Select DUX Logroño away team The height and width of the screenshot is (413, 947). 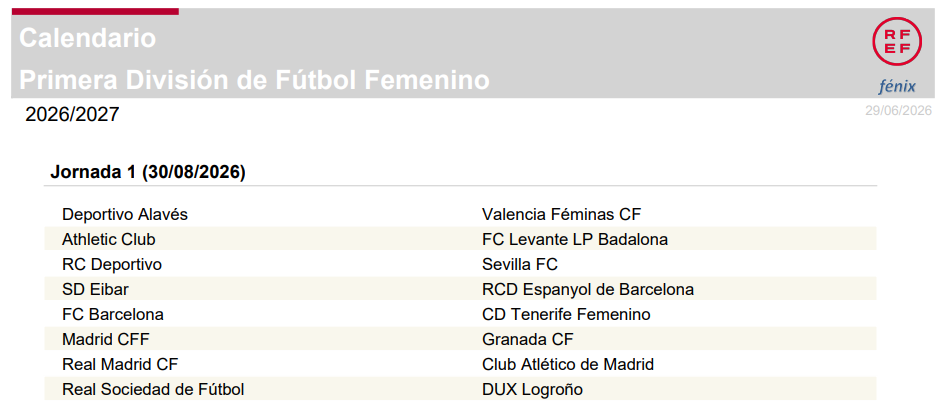[533, 390]
